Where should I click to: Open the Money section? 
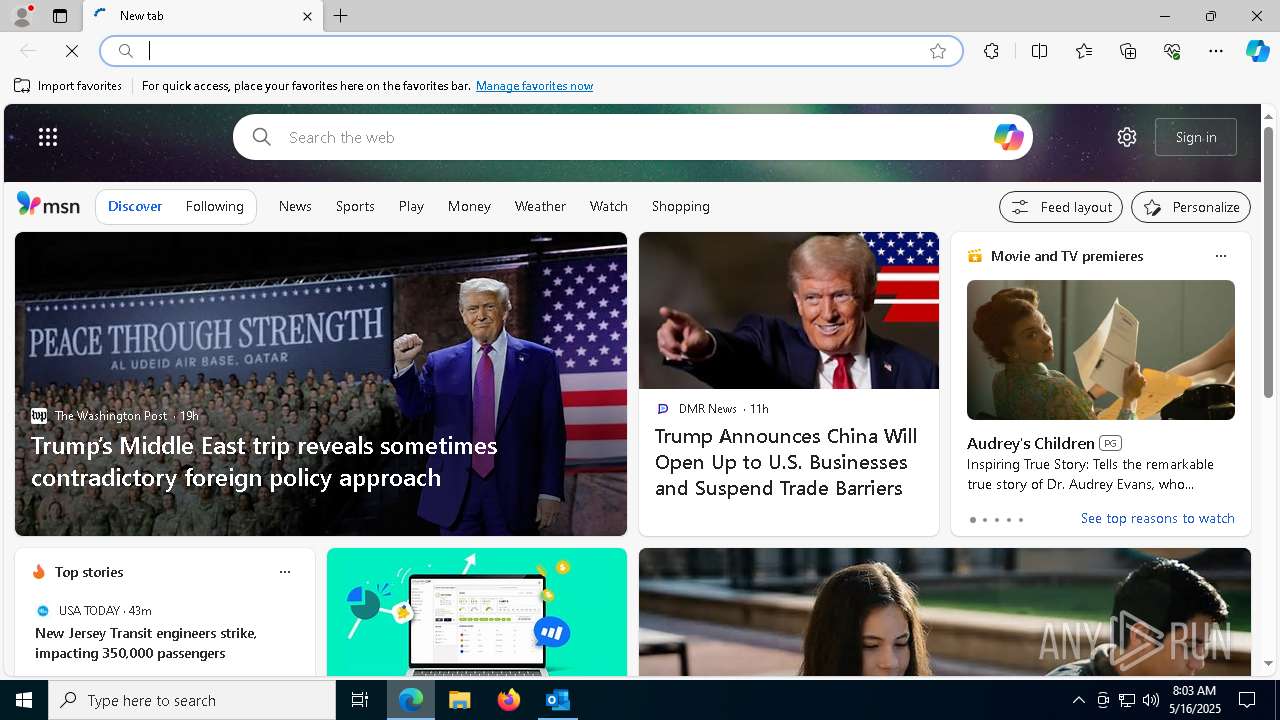469,206
